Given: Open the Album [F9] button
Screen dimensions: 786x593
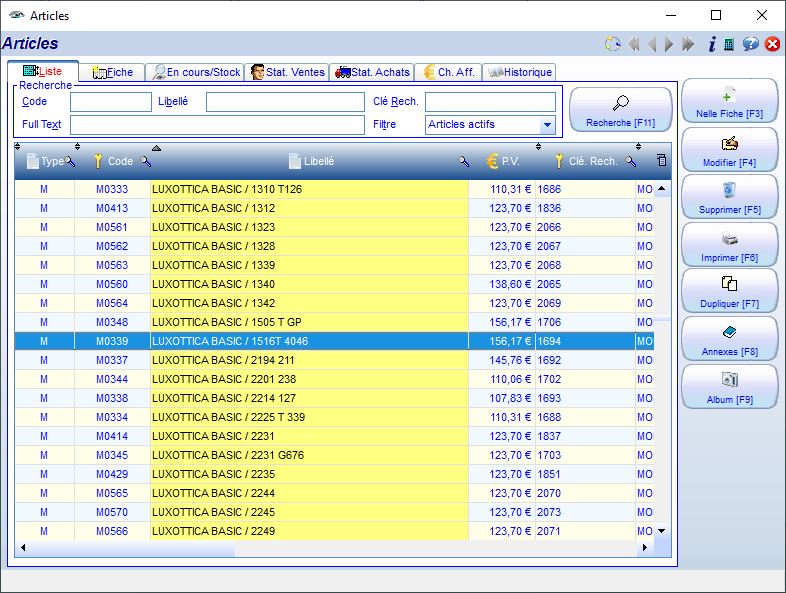Looking at the screenshot, I should pyautogui.click(x=729, y=386).
